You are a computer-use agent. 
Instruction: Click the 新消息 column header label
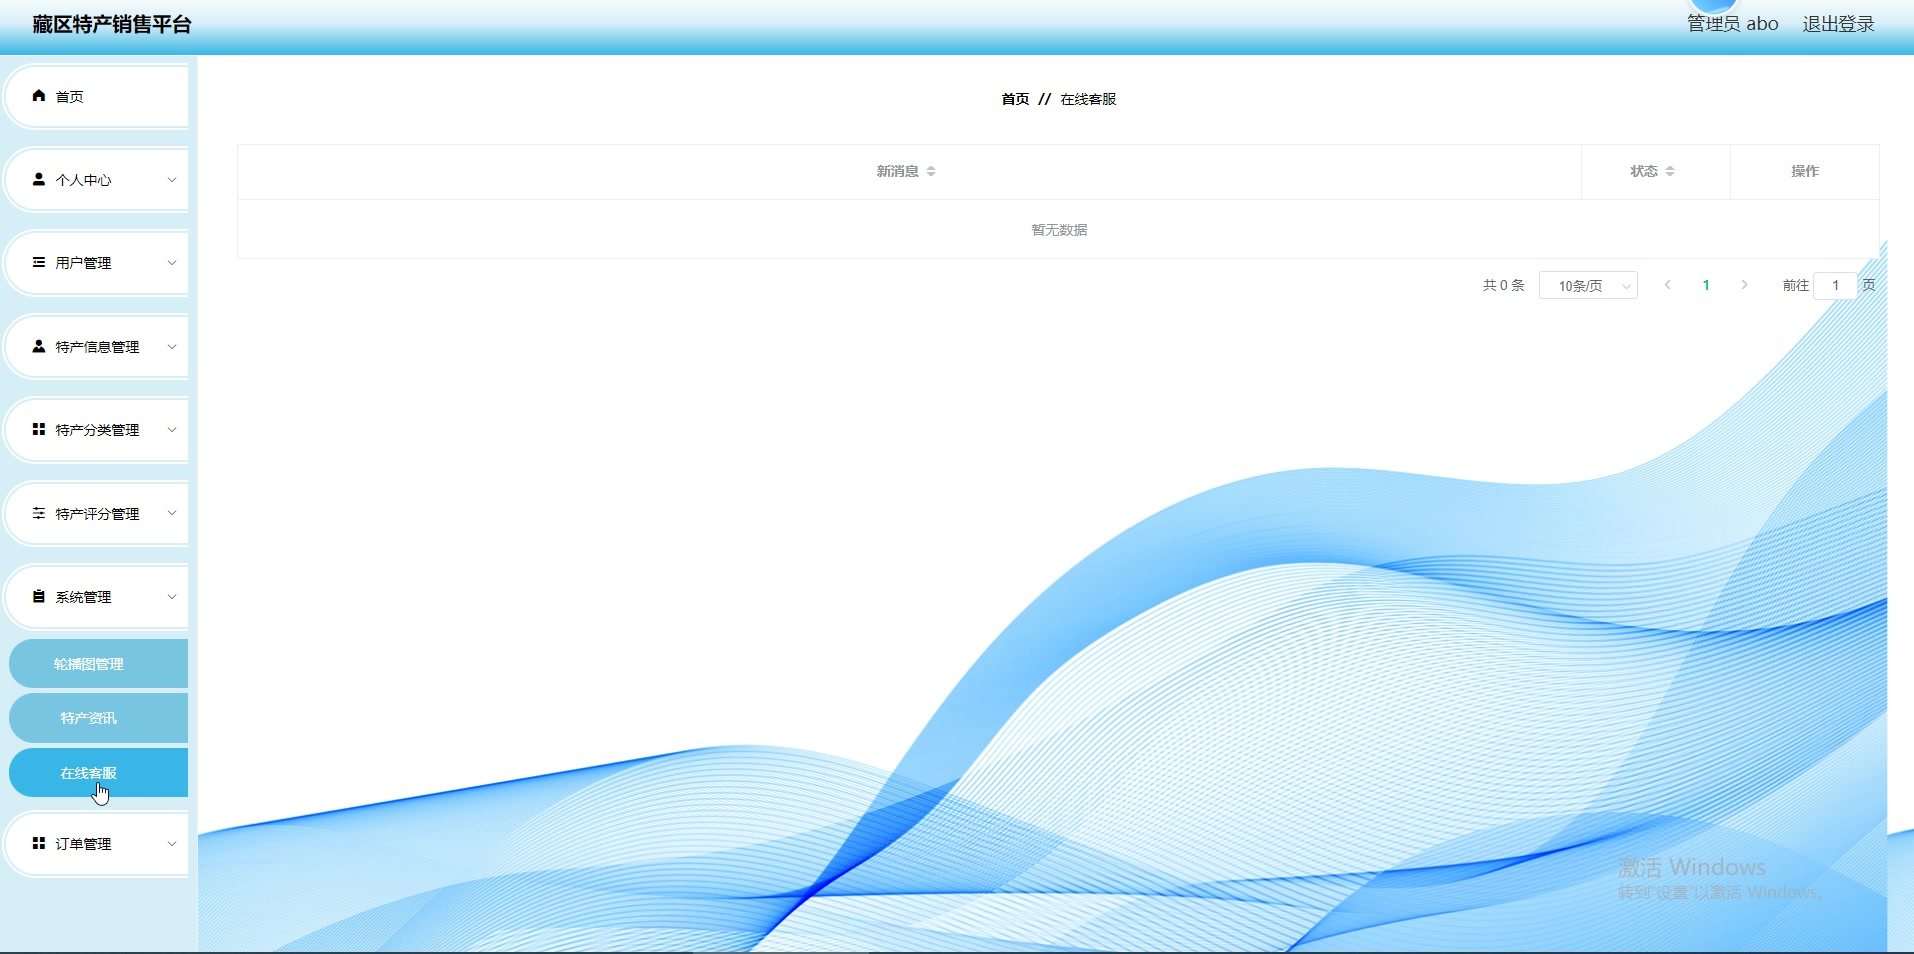coord(897,171)
